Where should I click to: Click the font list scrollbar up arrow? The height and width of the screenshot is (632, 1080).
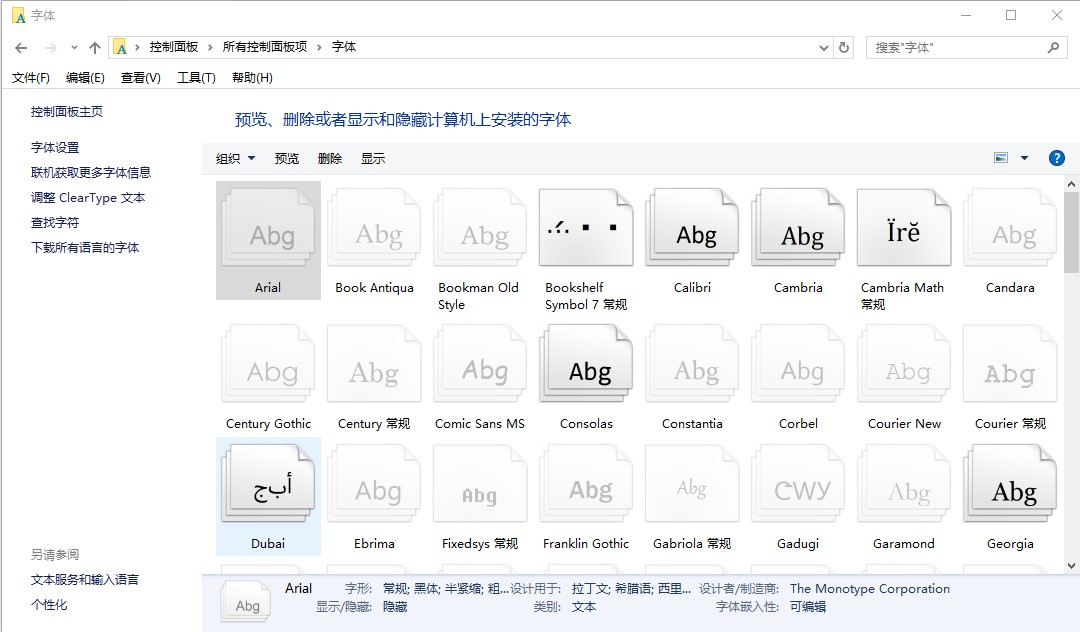click(1071, 185)
